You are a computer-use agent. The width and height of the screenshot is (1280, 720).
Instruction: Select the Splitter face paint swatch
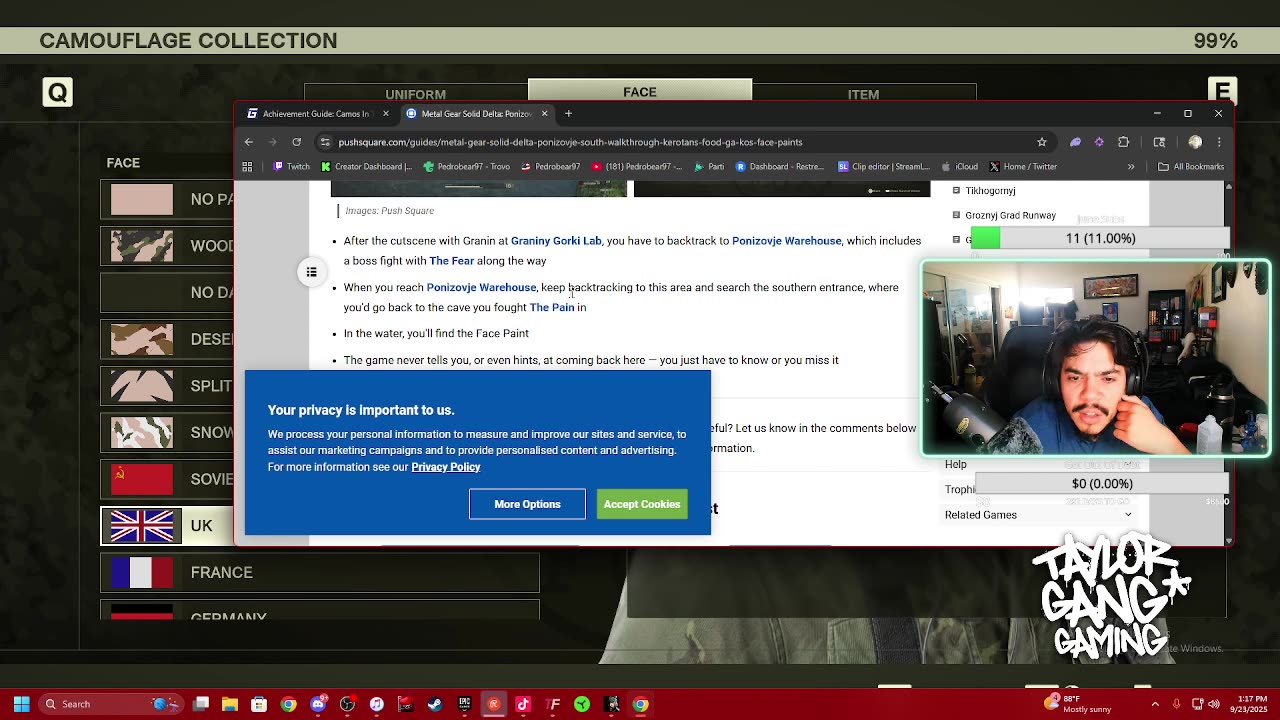[x=142, y=386]
